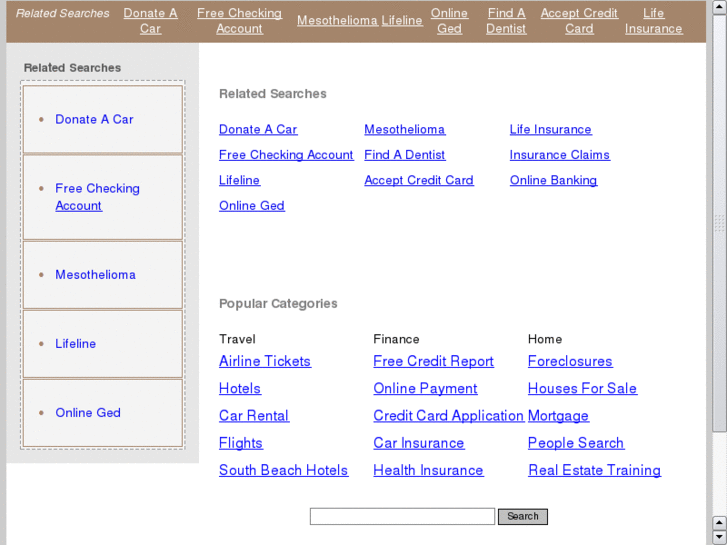Click Donate A Car in center Related Searches
727x545 pixels.
pyautogui.click(x=258, y=129)
